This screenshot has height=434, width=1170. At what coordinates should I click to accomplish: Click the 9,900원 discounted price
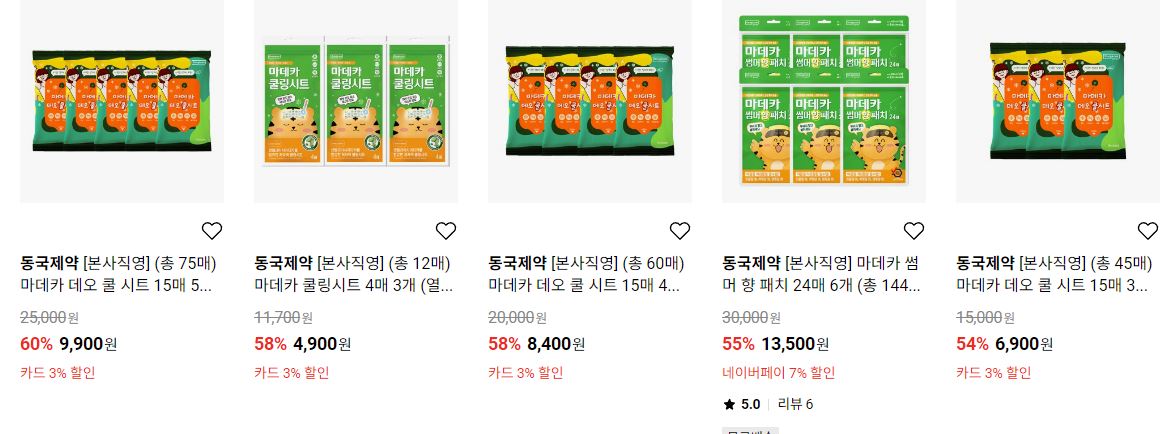(88, 344)
